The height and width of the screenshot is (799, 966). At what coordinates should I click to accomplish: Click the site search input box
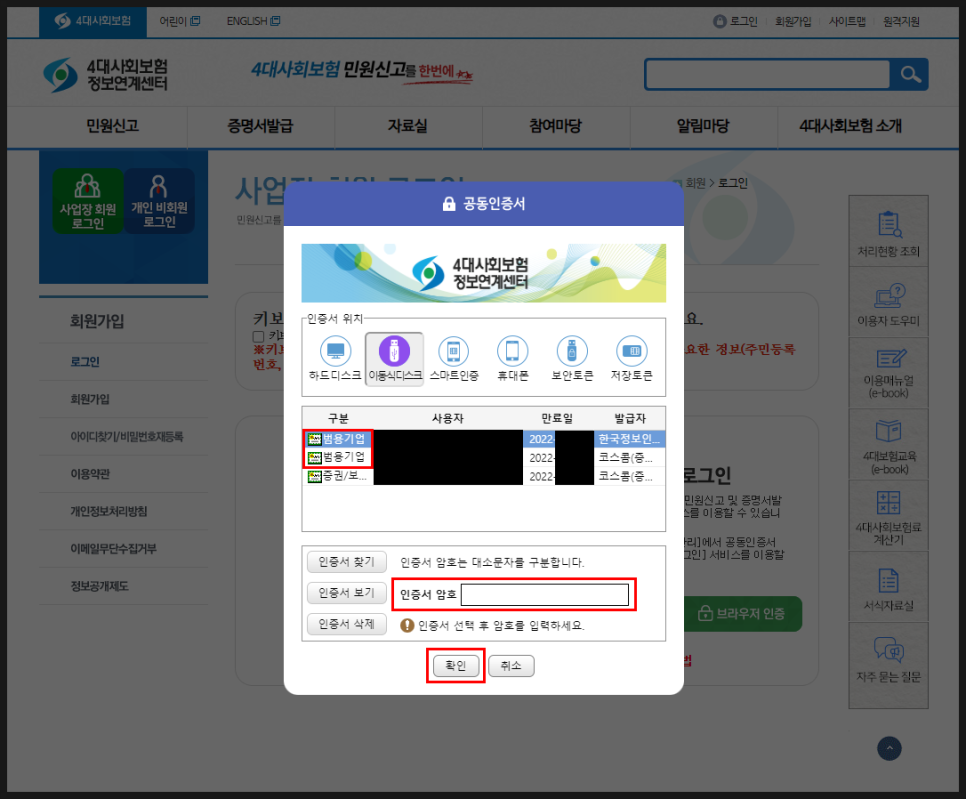point(768,75)
